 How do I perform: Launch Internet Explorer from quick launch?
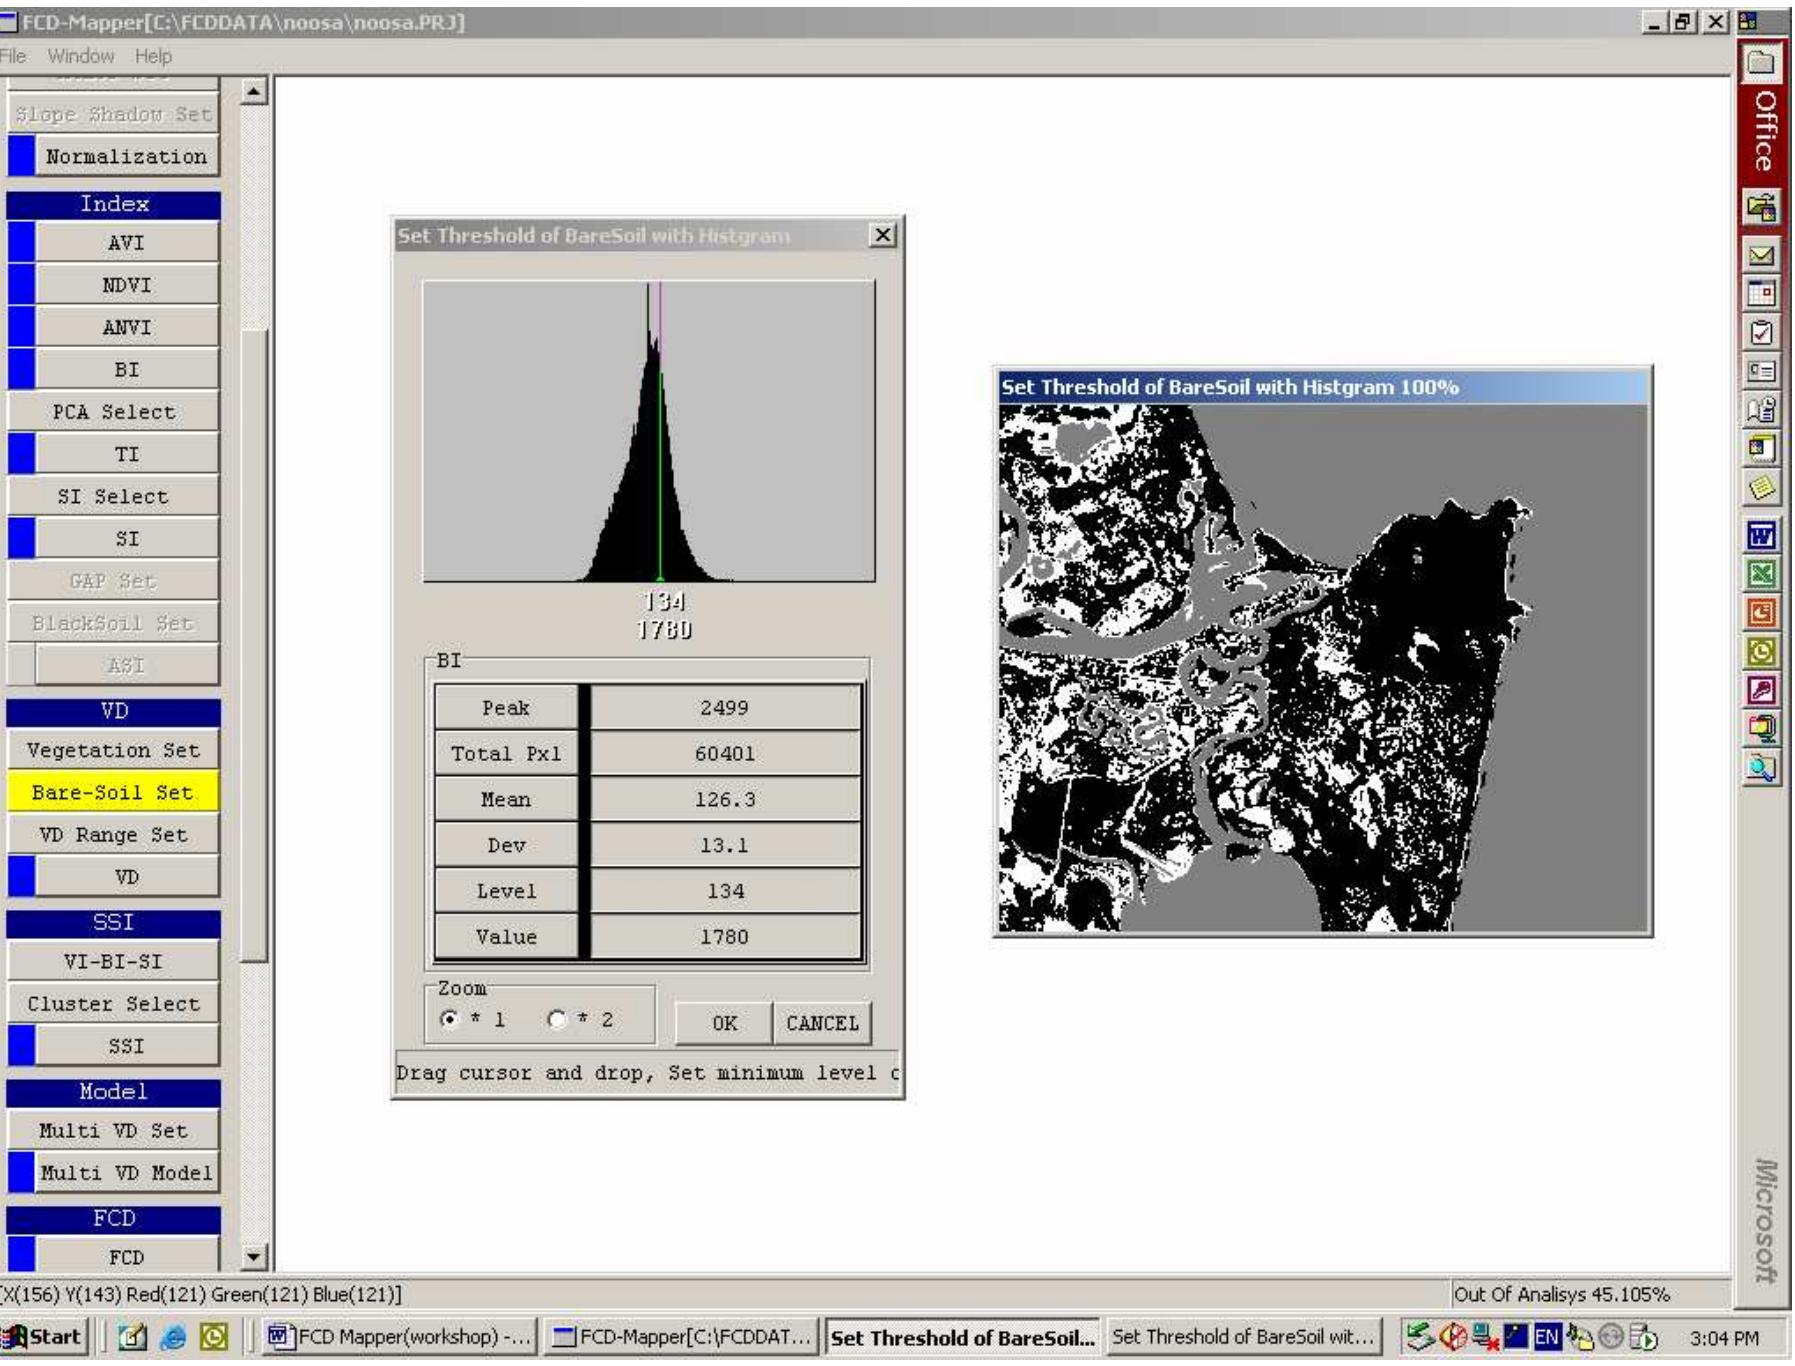click(x=174, y=1337)
